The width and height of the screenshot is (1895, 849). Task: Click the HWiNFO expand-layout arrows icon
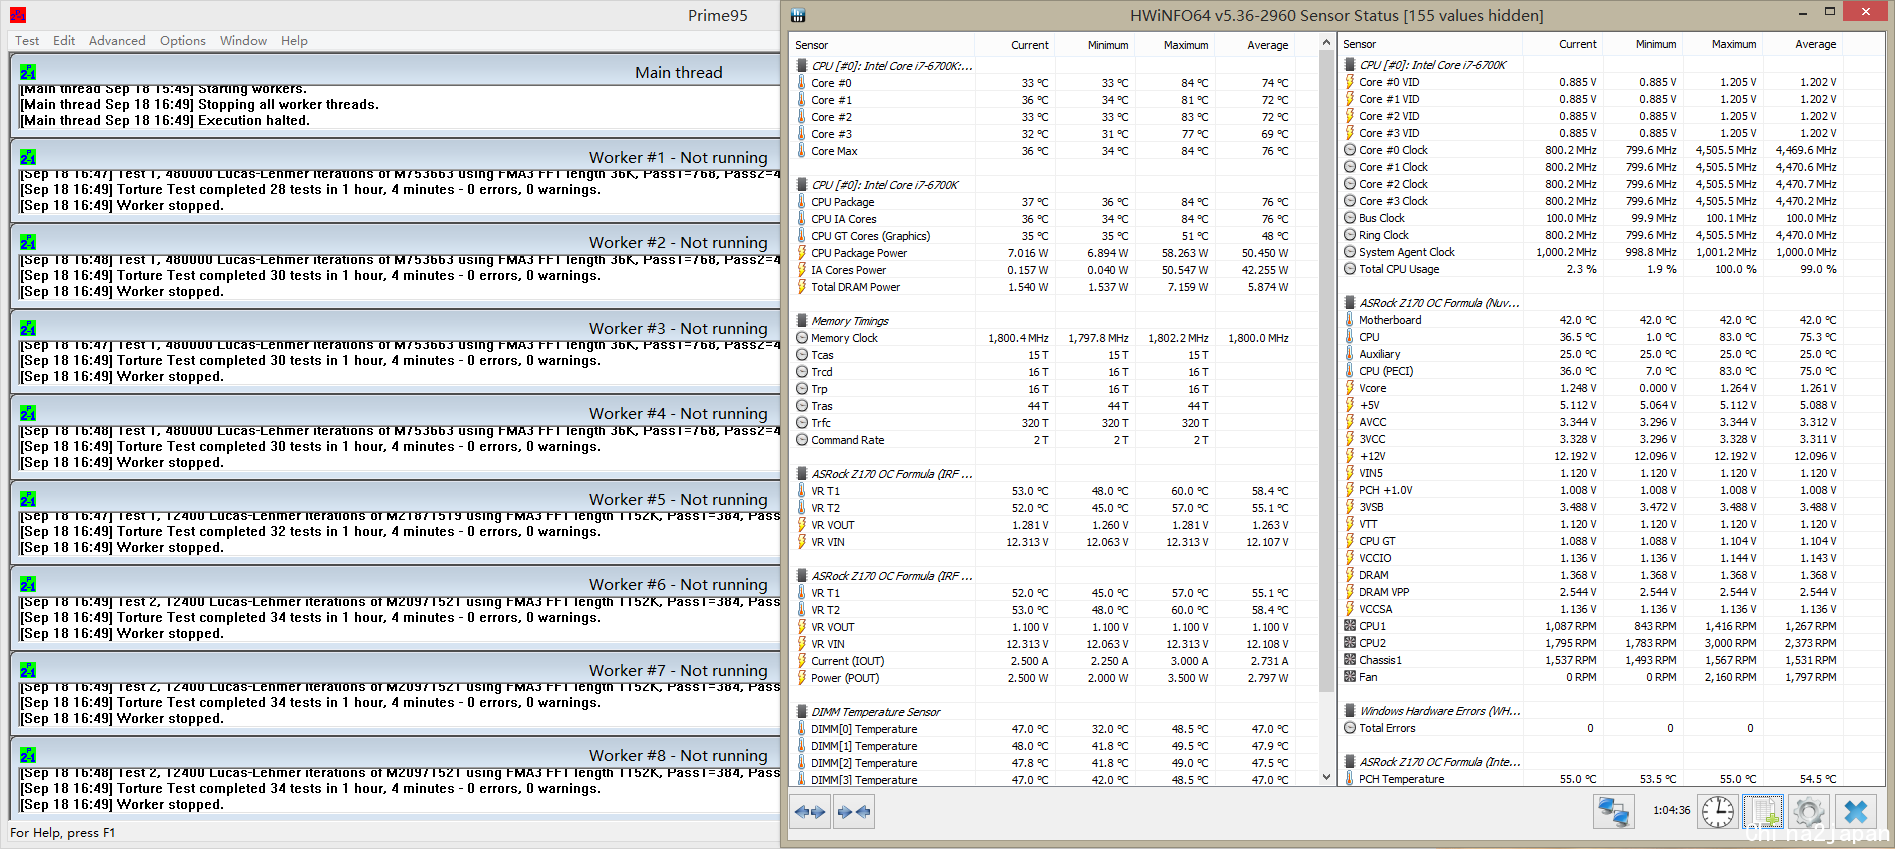[810, 812]
